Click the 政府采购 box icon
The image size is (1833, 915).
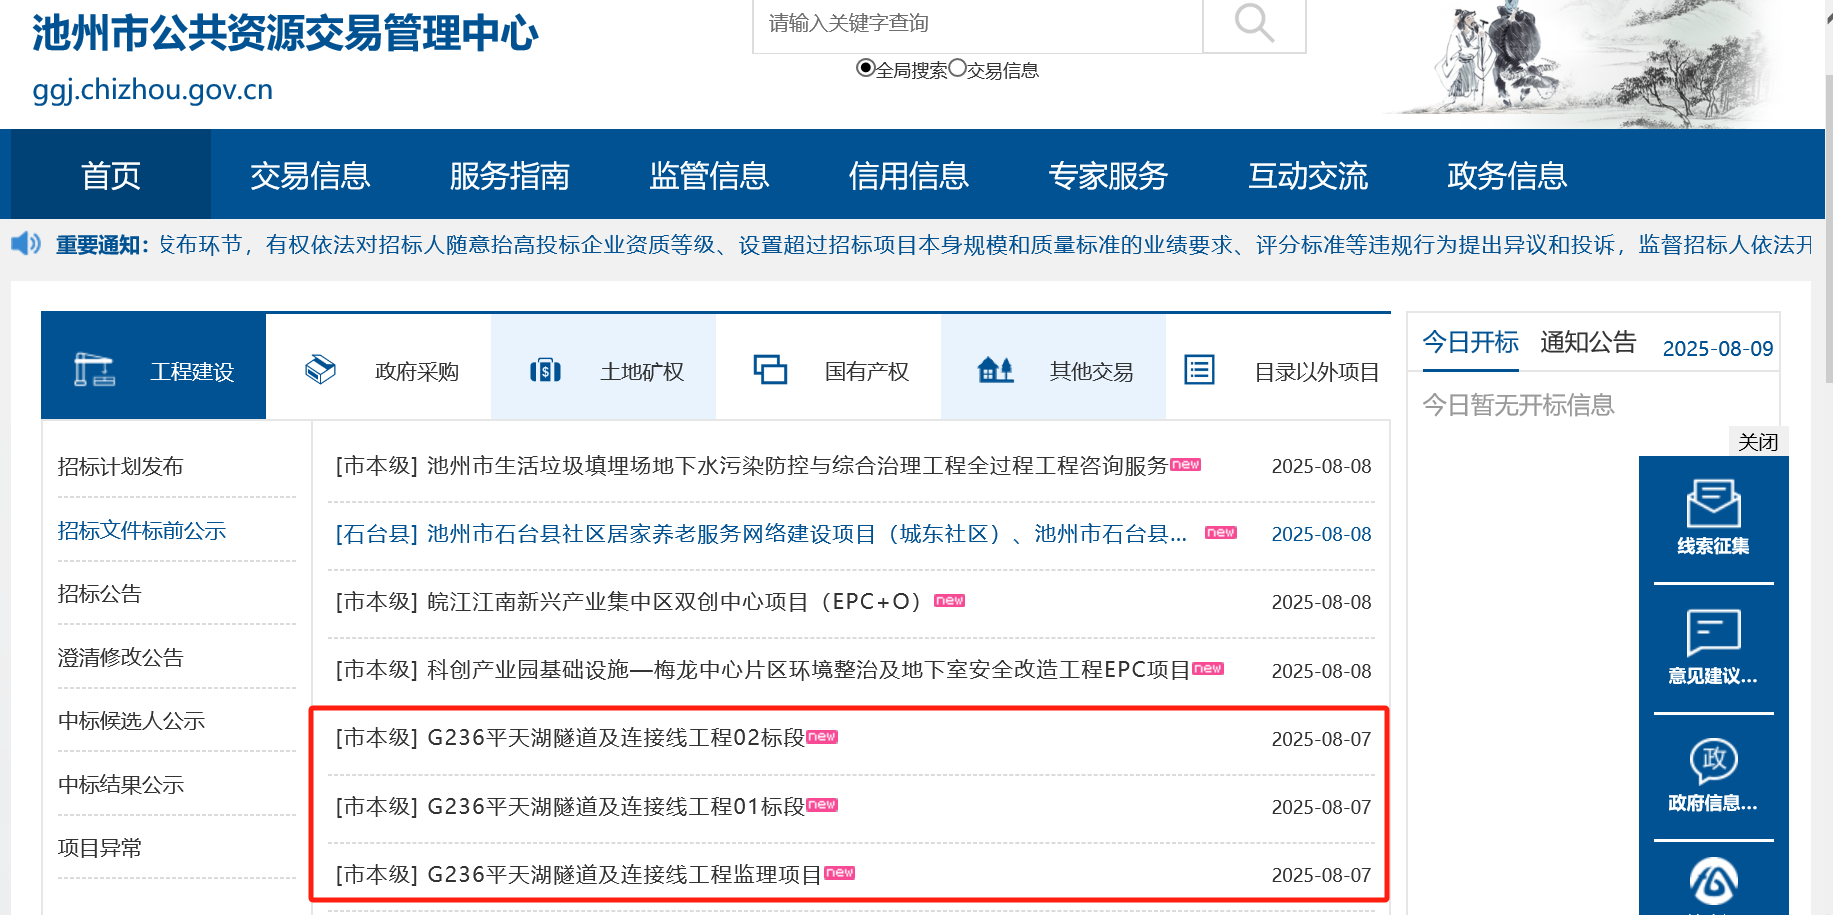[320, 370]
